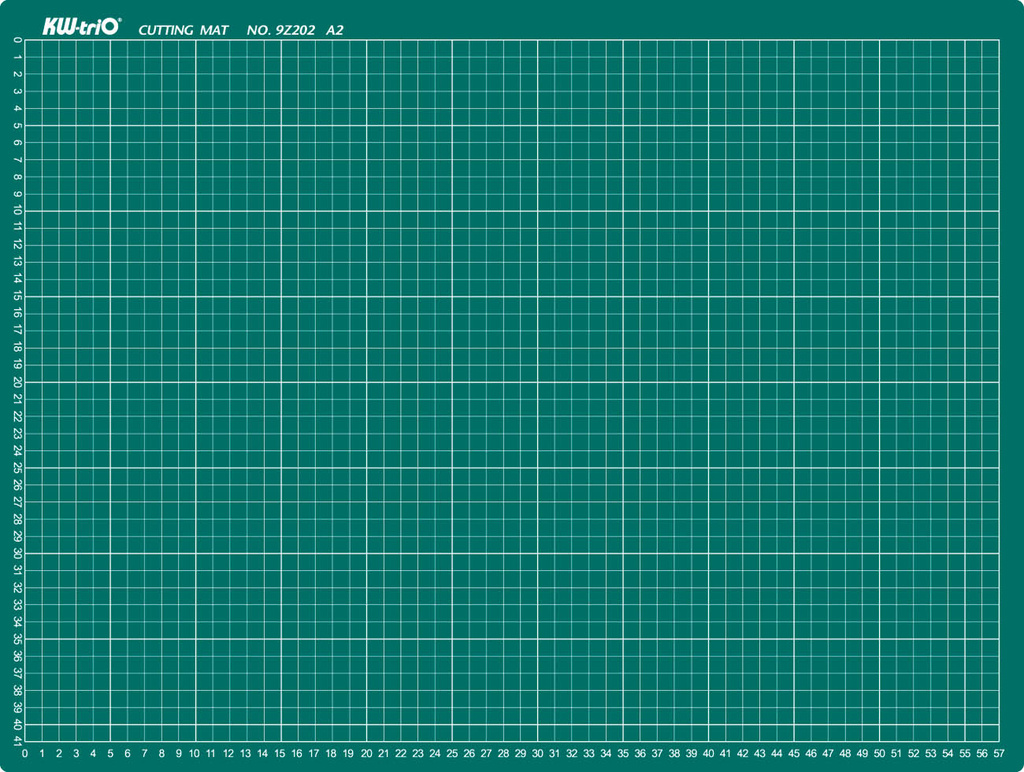Choose the 5 label on the horizontal ruler
The width and height of the screenshot is (1024, 772).
coord(110,753)
